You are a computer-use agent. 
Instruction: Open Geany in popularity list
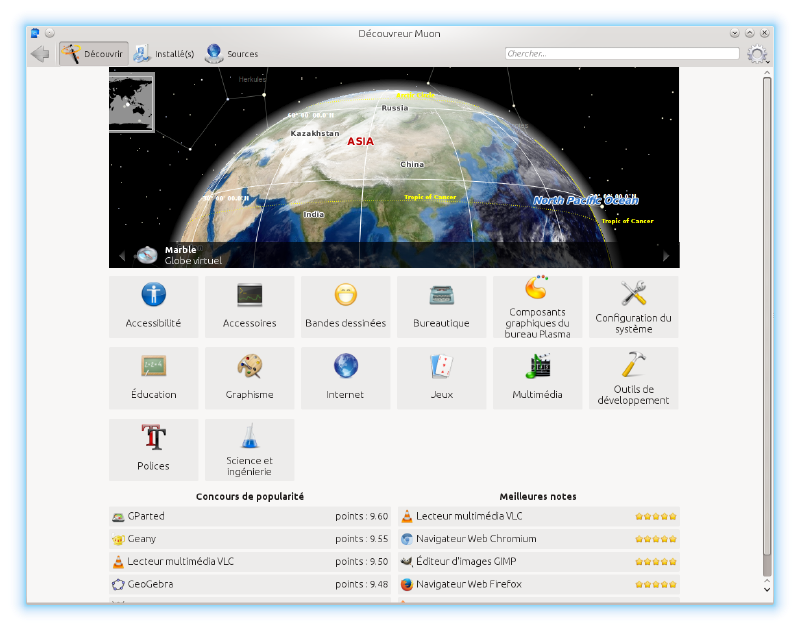(x=249, y=539)
